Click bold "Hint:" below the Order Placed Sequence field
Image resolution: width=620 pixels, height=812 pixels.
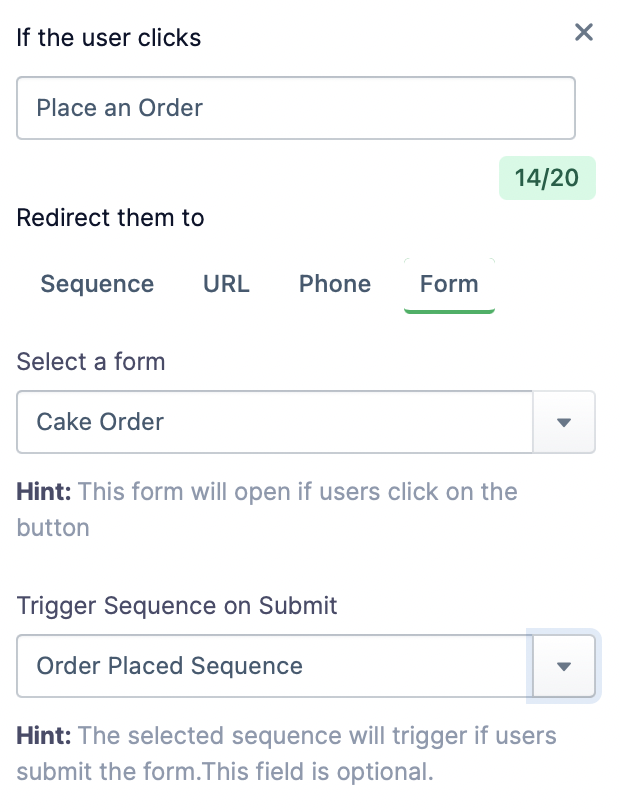point(44,737)
